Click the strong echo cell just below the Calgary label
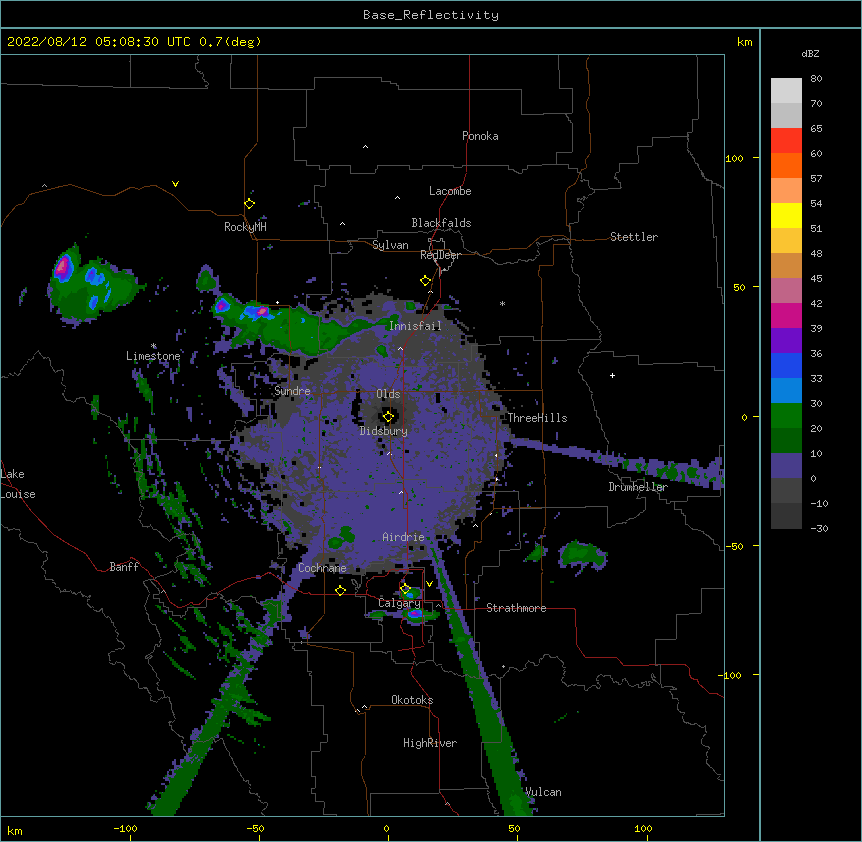The image size is (862, 842). coord(415,614)
